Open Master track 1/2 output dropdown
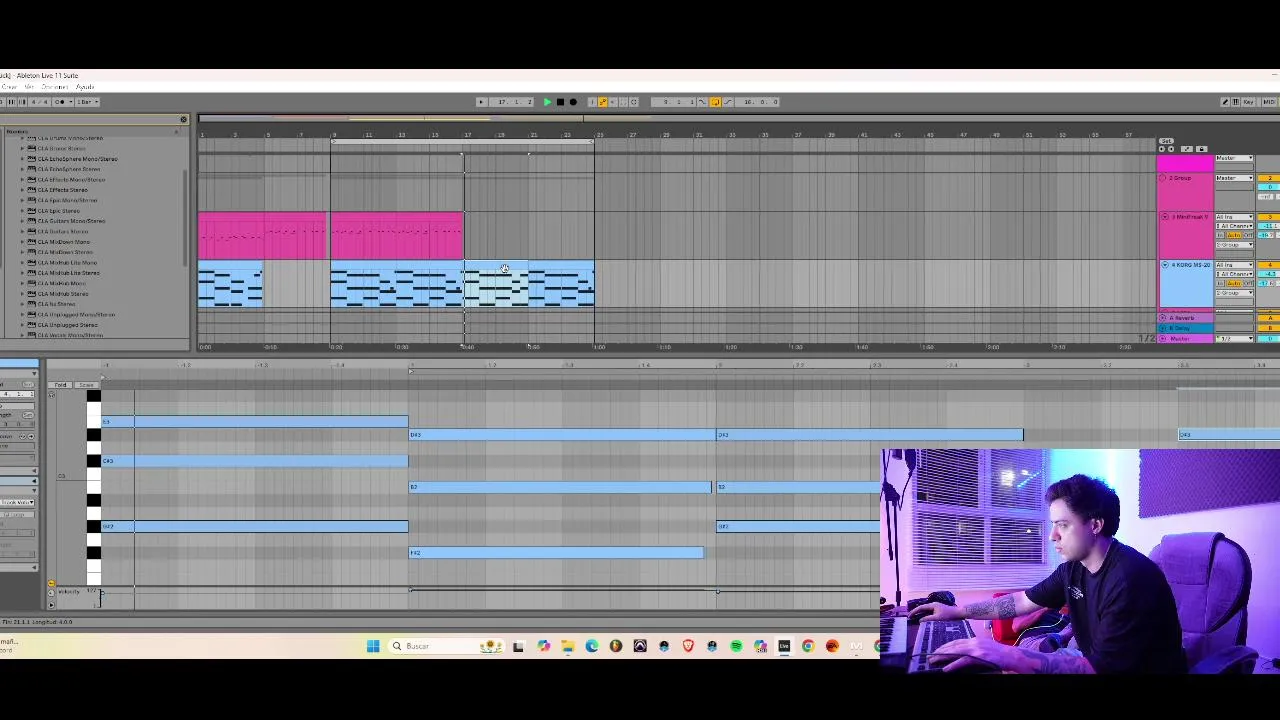The width and height of the screenshot is (1280, 720). pyautogui.click(x=1235, y=339)
